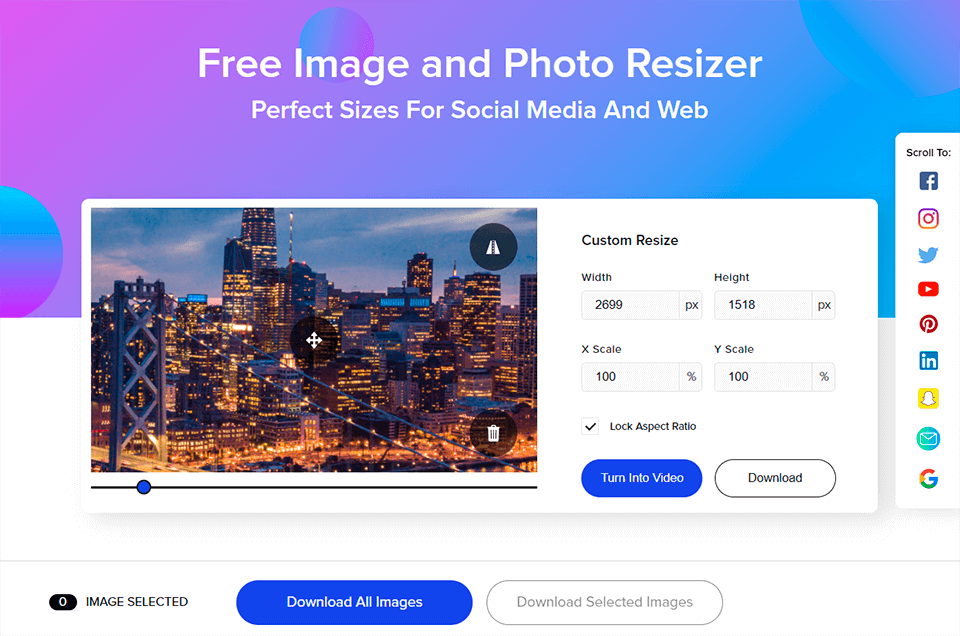Select the Pinterest icon in Scroll To
The width and height of the screenshot is (960, 636).
[928, 324]
